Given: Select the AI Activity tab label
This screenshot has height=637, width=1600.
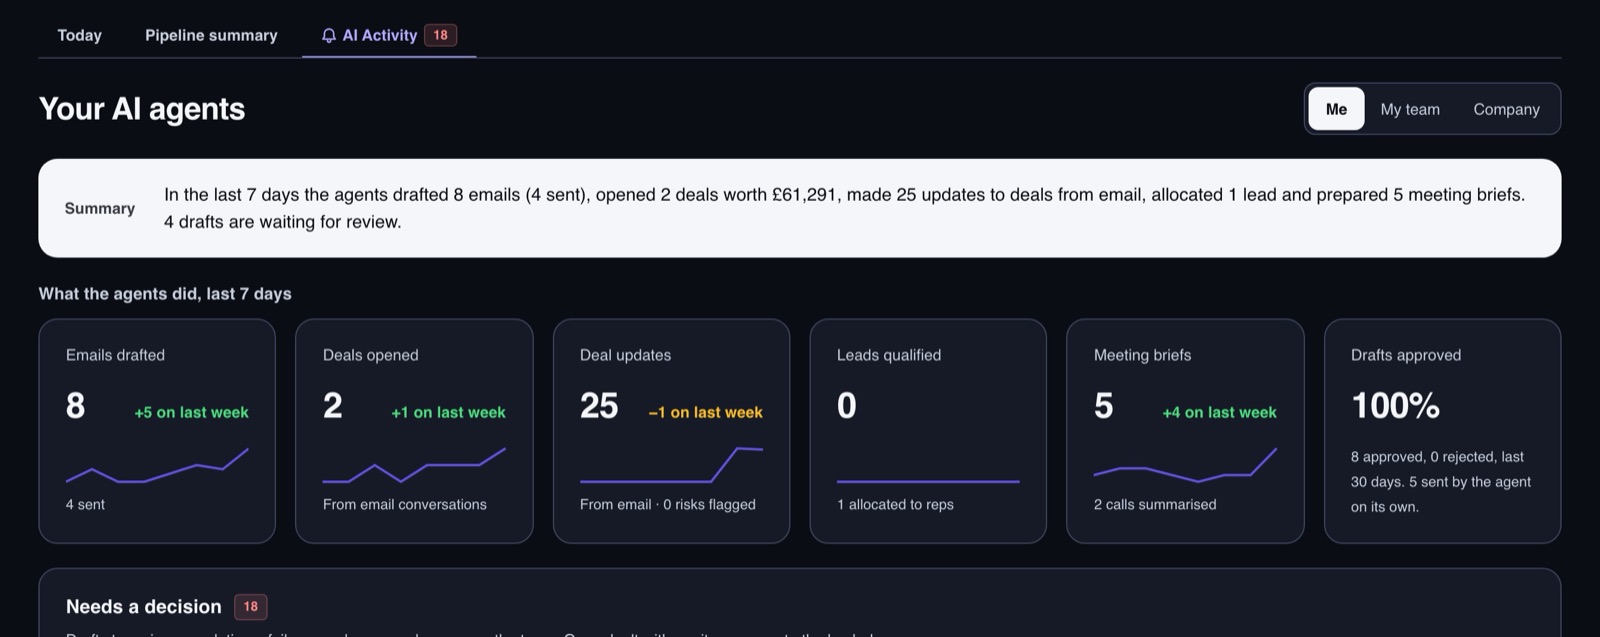Looking at the screenshot, I should coord(379,35).
